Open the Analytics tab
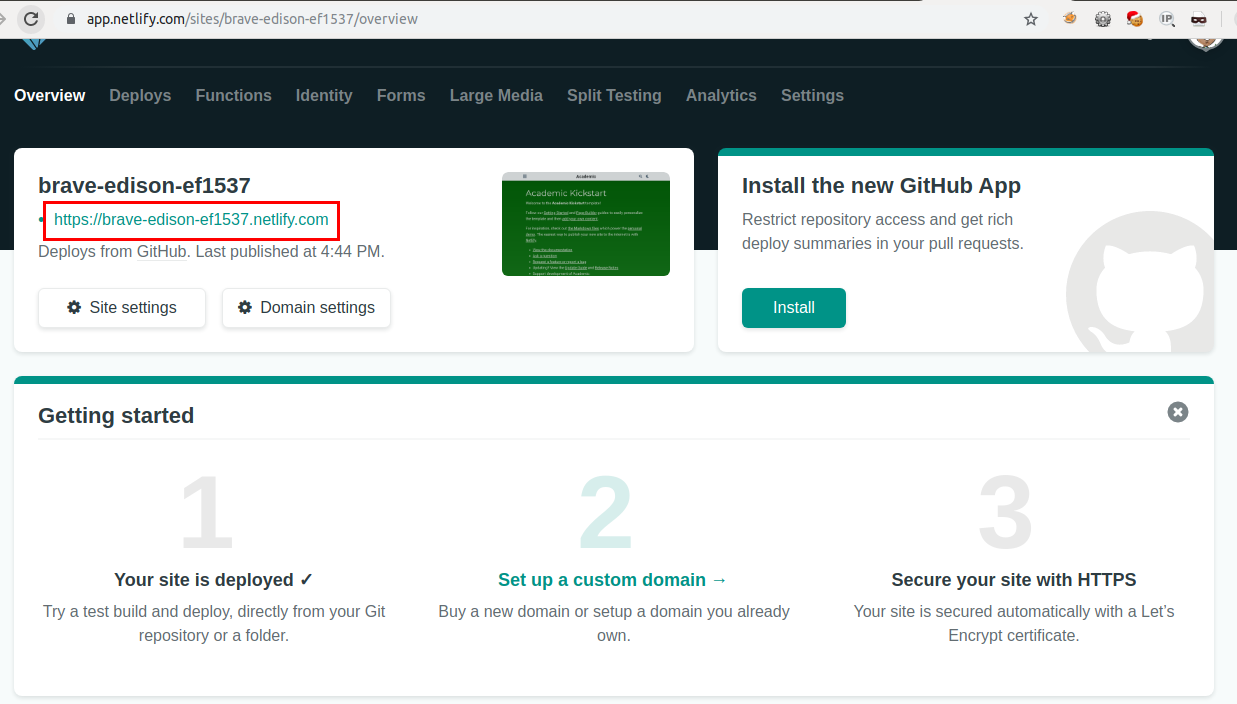The image size is (1237, 704). [721, 96]
